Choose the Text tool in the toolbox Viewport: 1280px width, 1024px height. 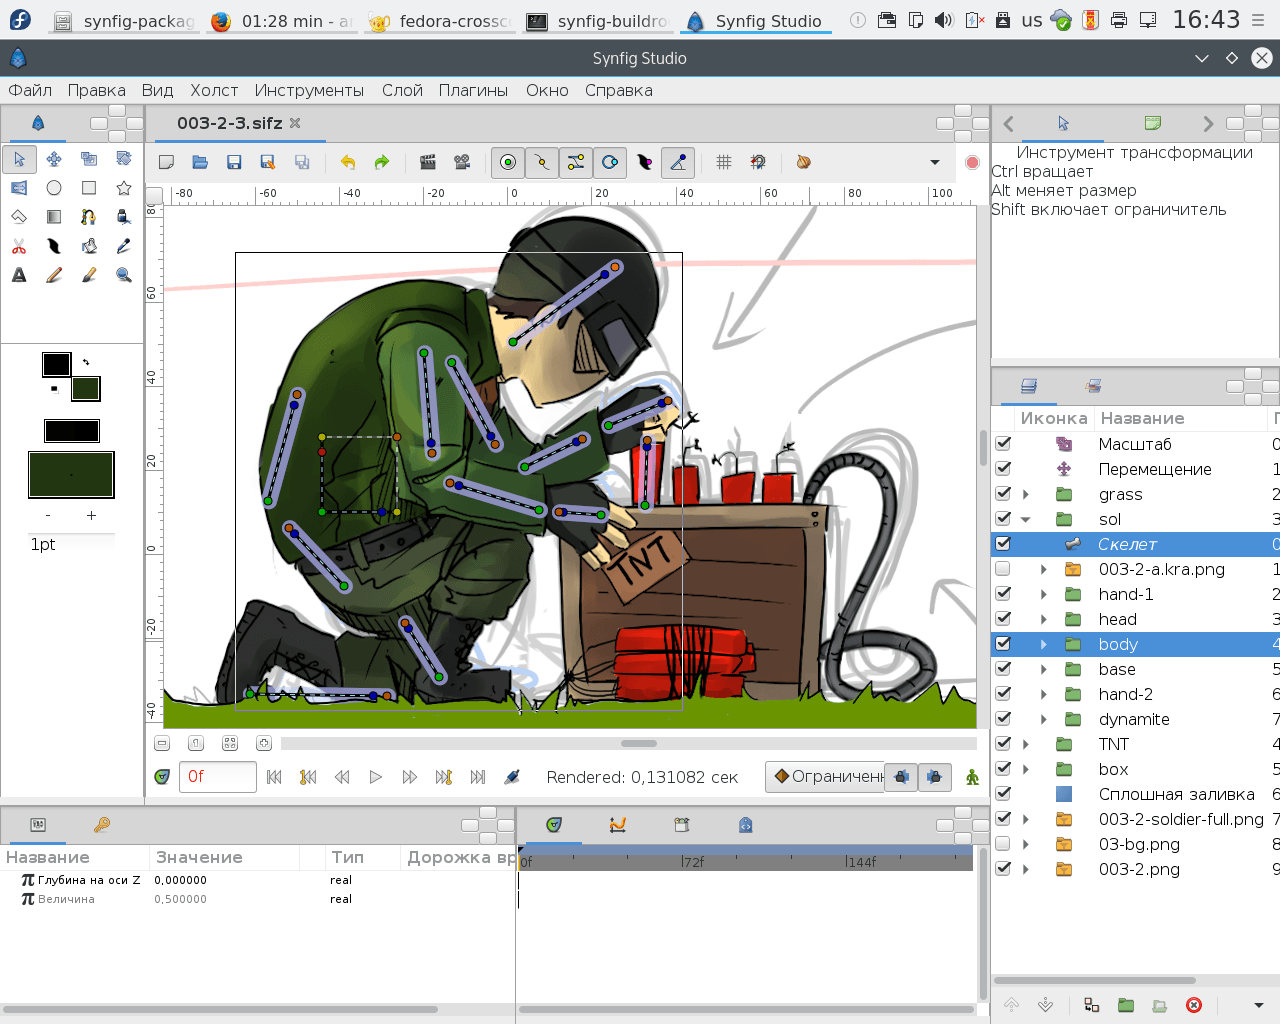(19, 275)
